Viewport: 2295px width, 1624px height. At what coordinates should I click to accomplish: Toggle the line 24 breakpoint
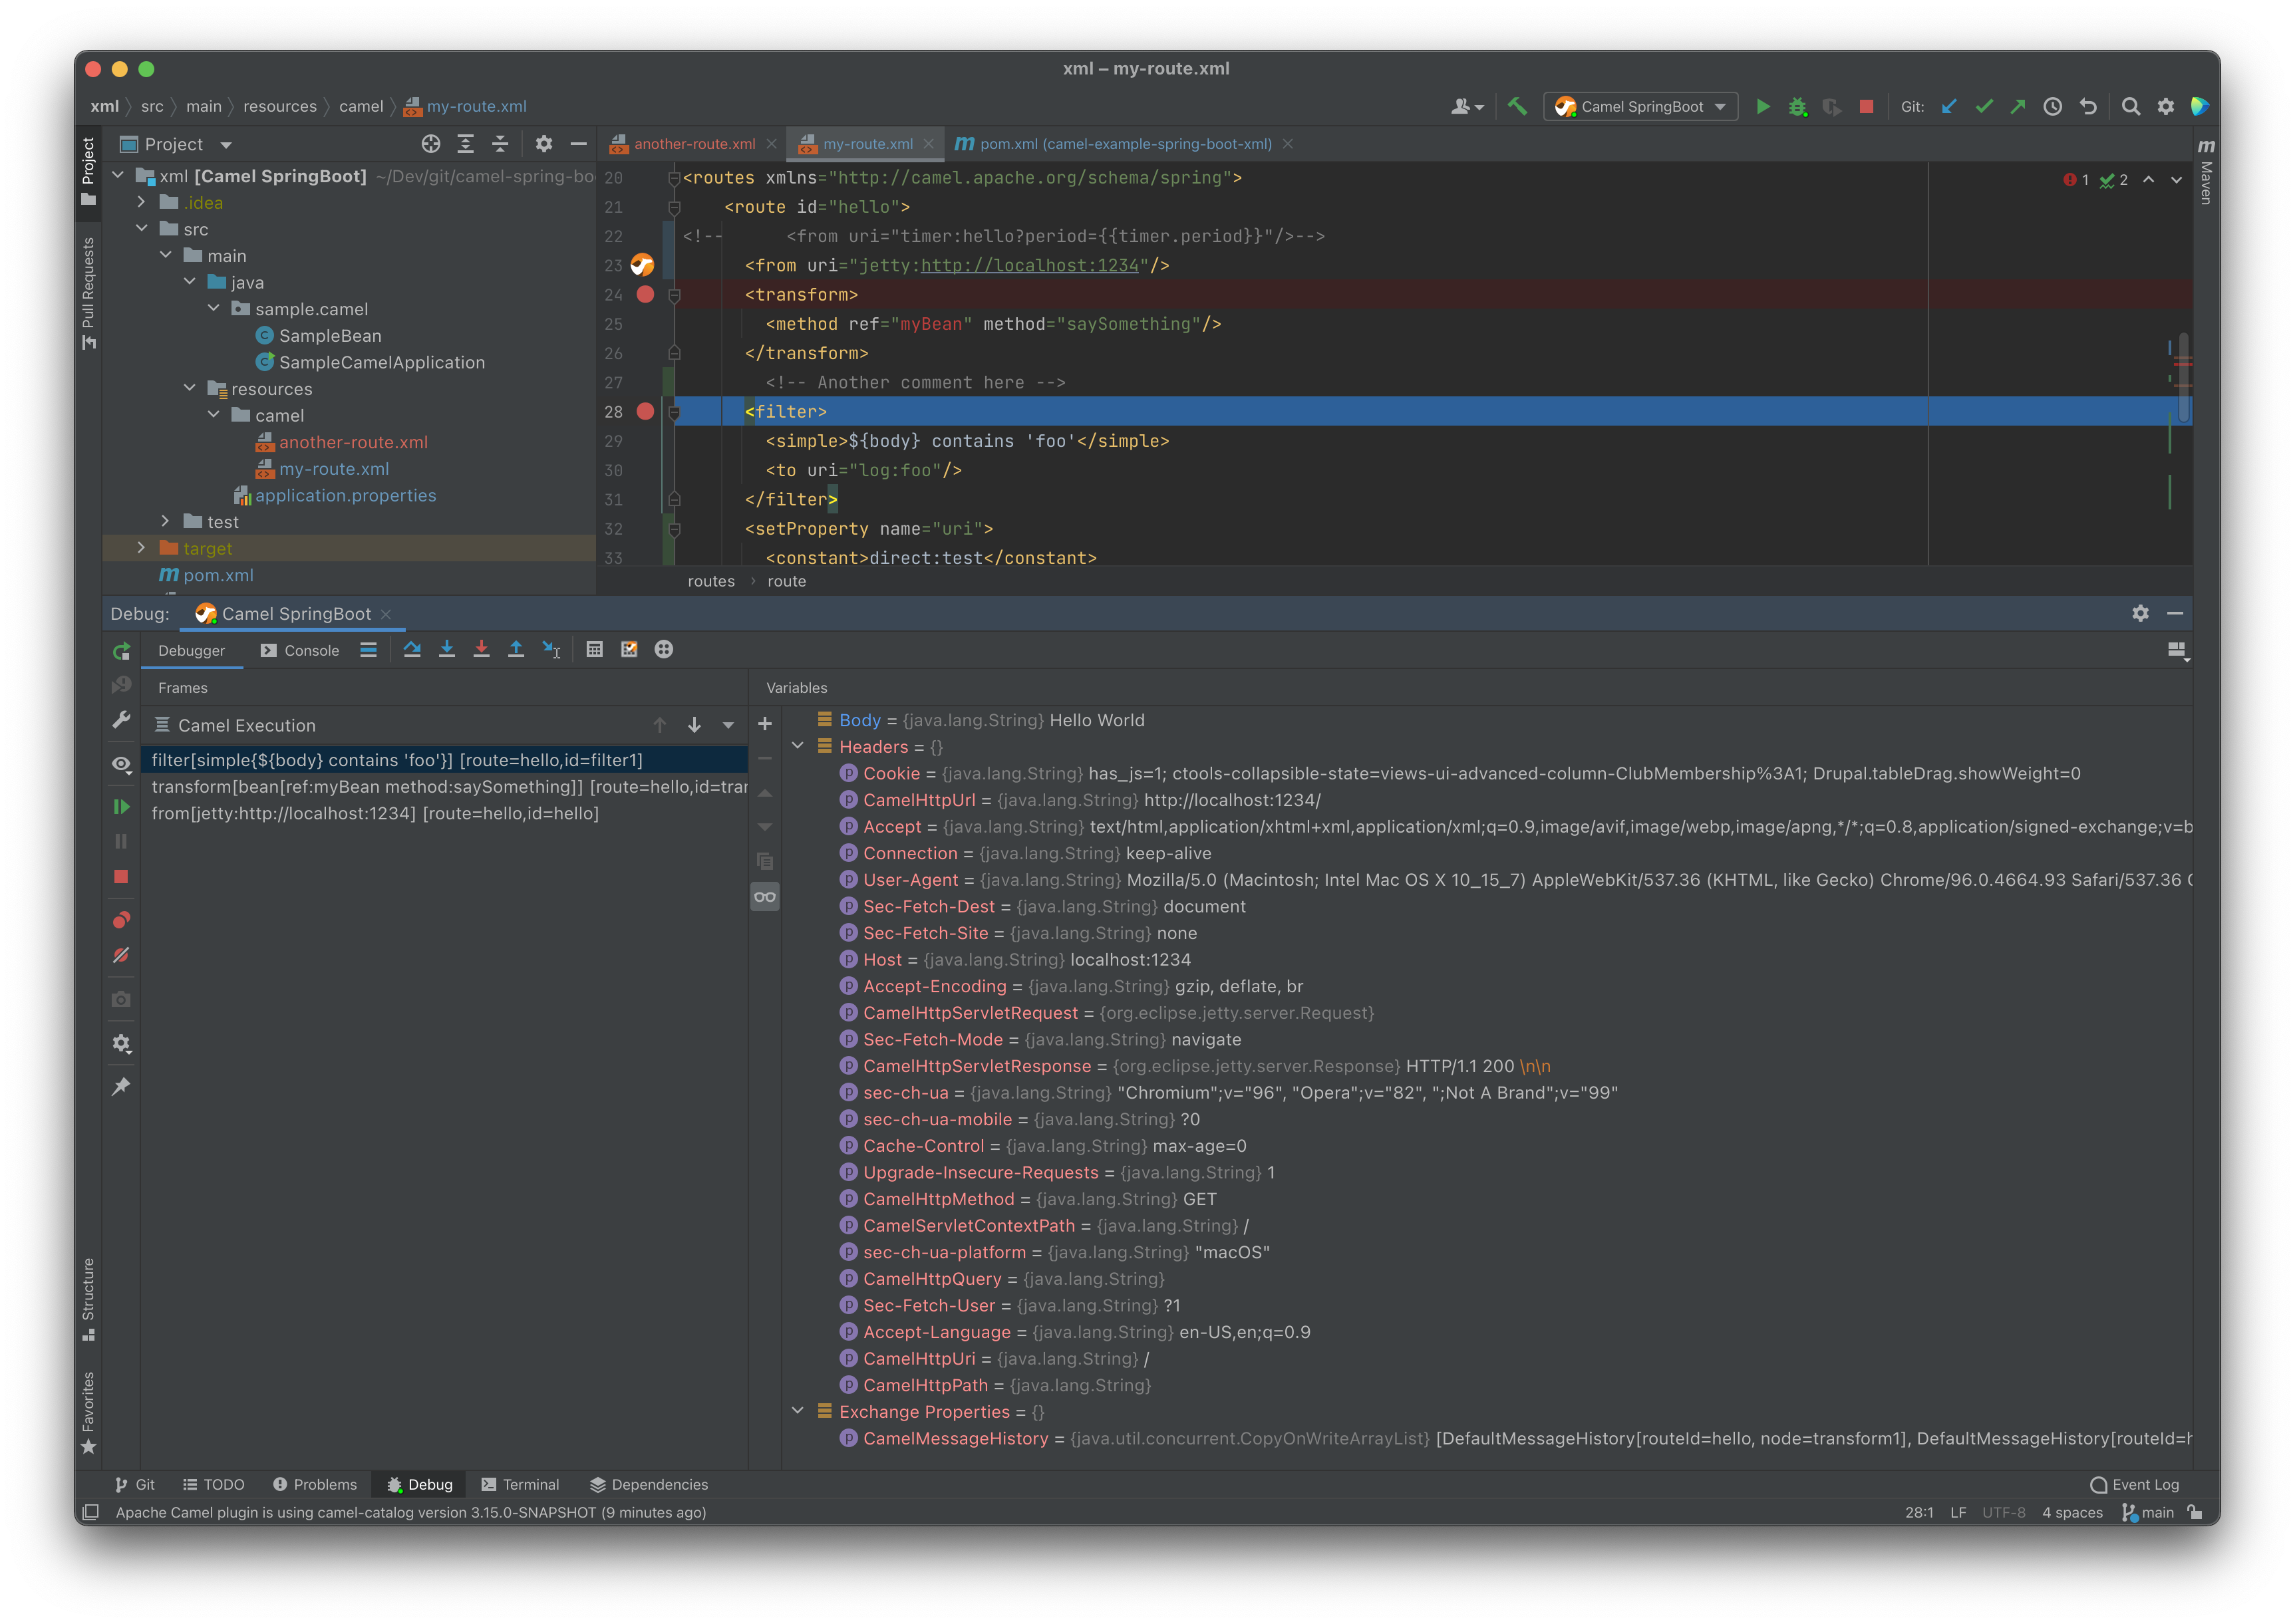[645, 294]
